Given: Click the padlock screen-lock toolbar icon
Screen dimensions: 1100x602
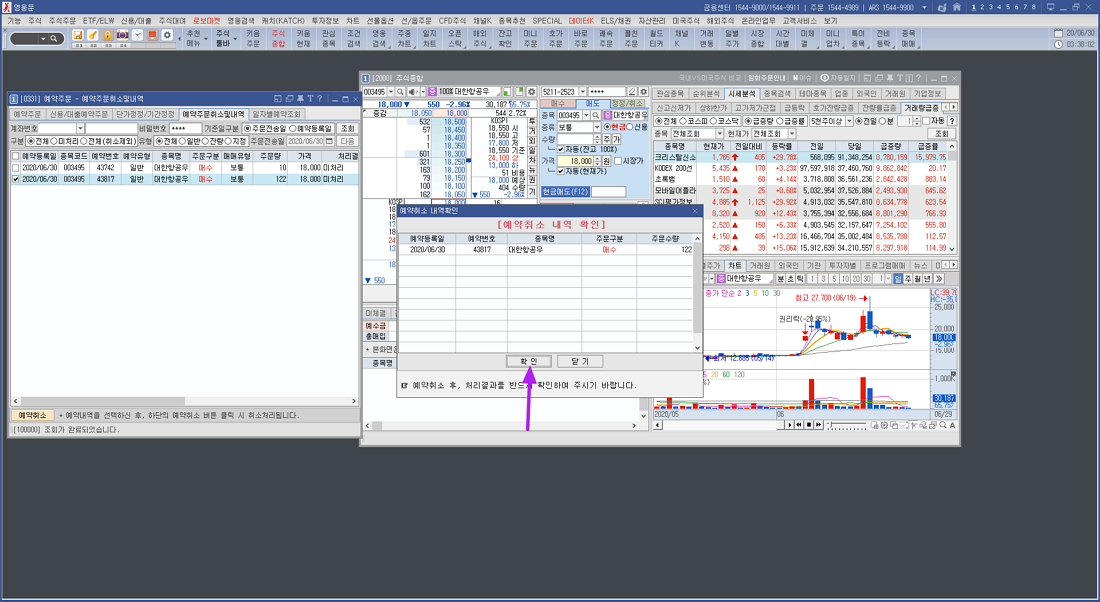Looking at the screenshot, I should pyautogui.click(x=107, y=35).
